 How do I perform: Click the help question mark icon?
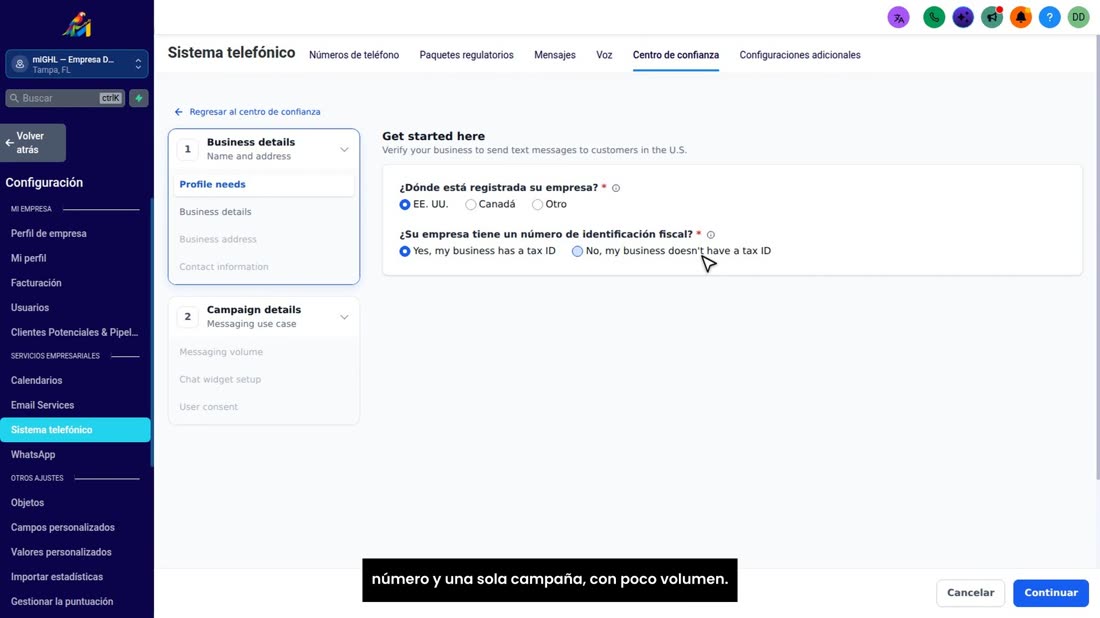[1049, 18]
